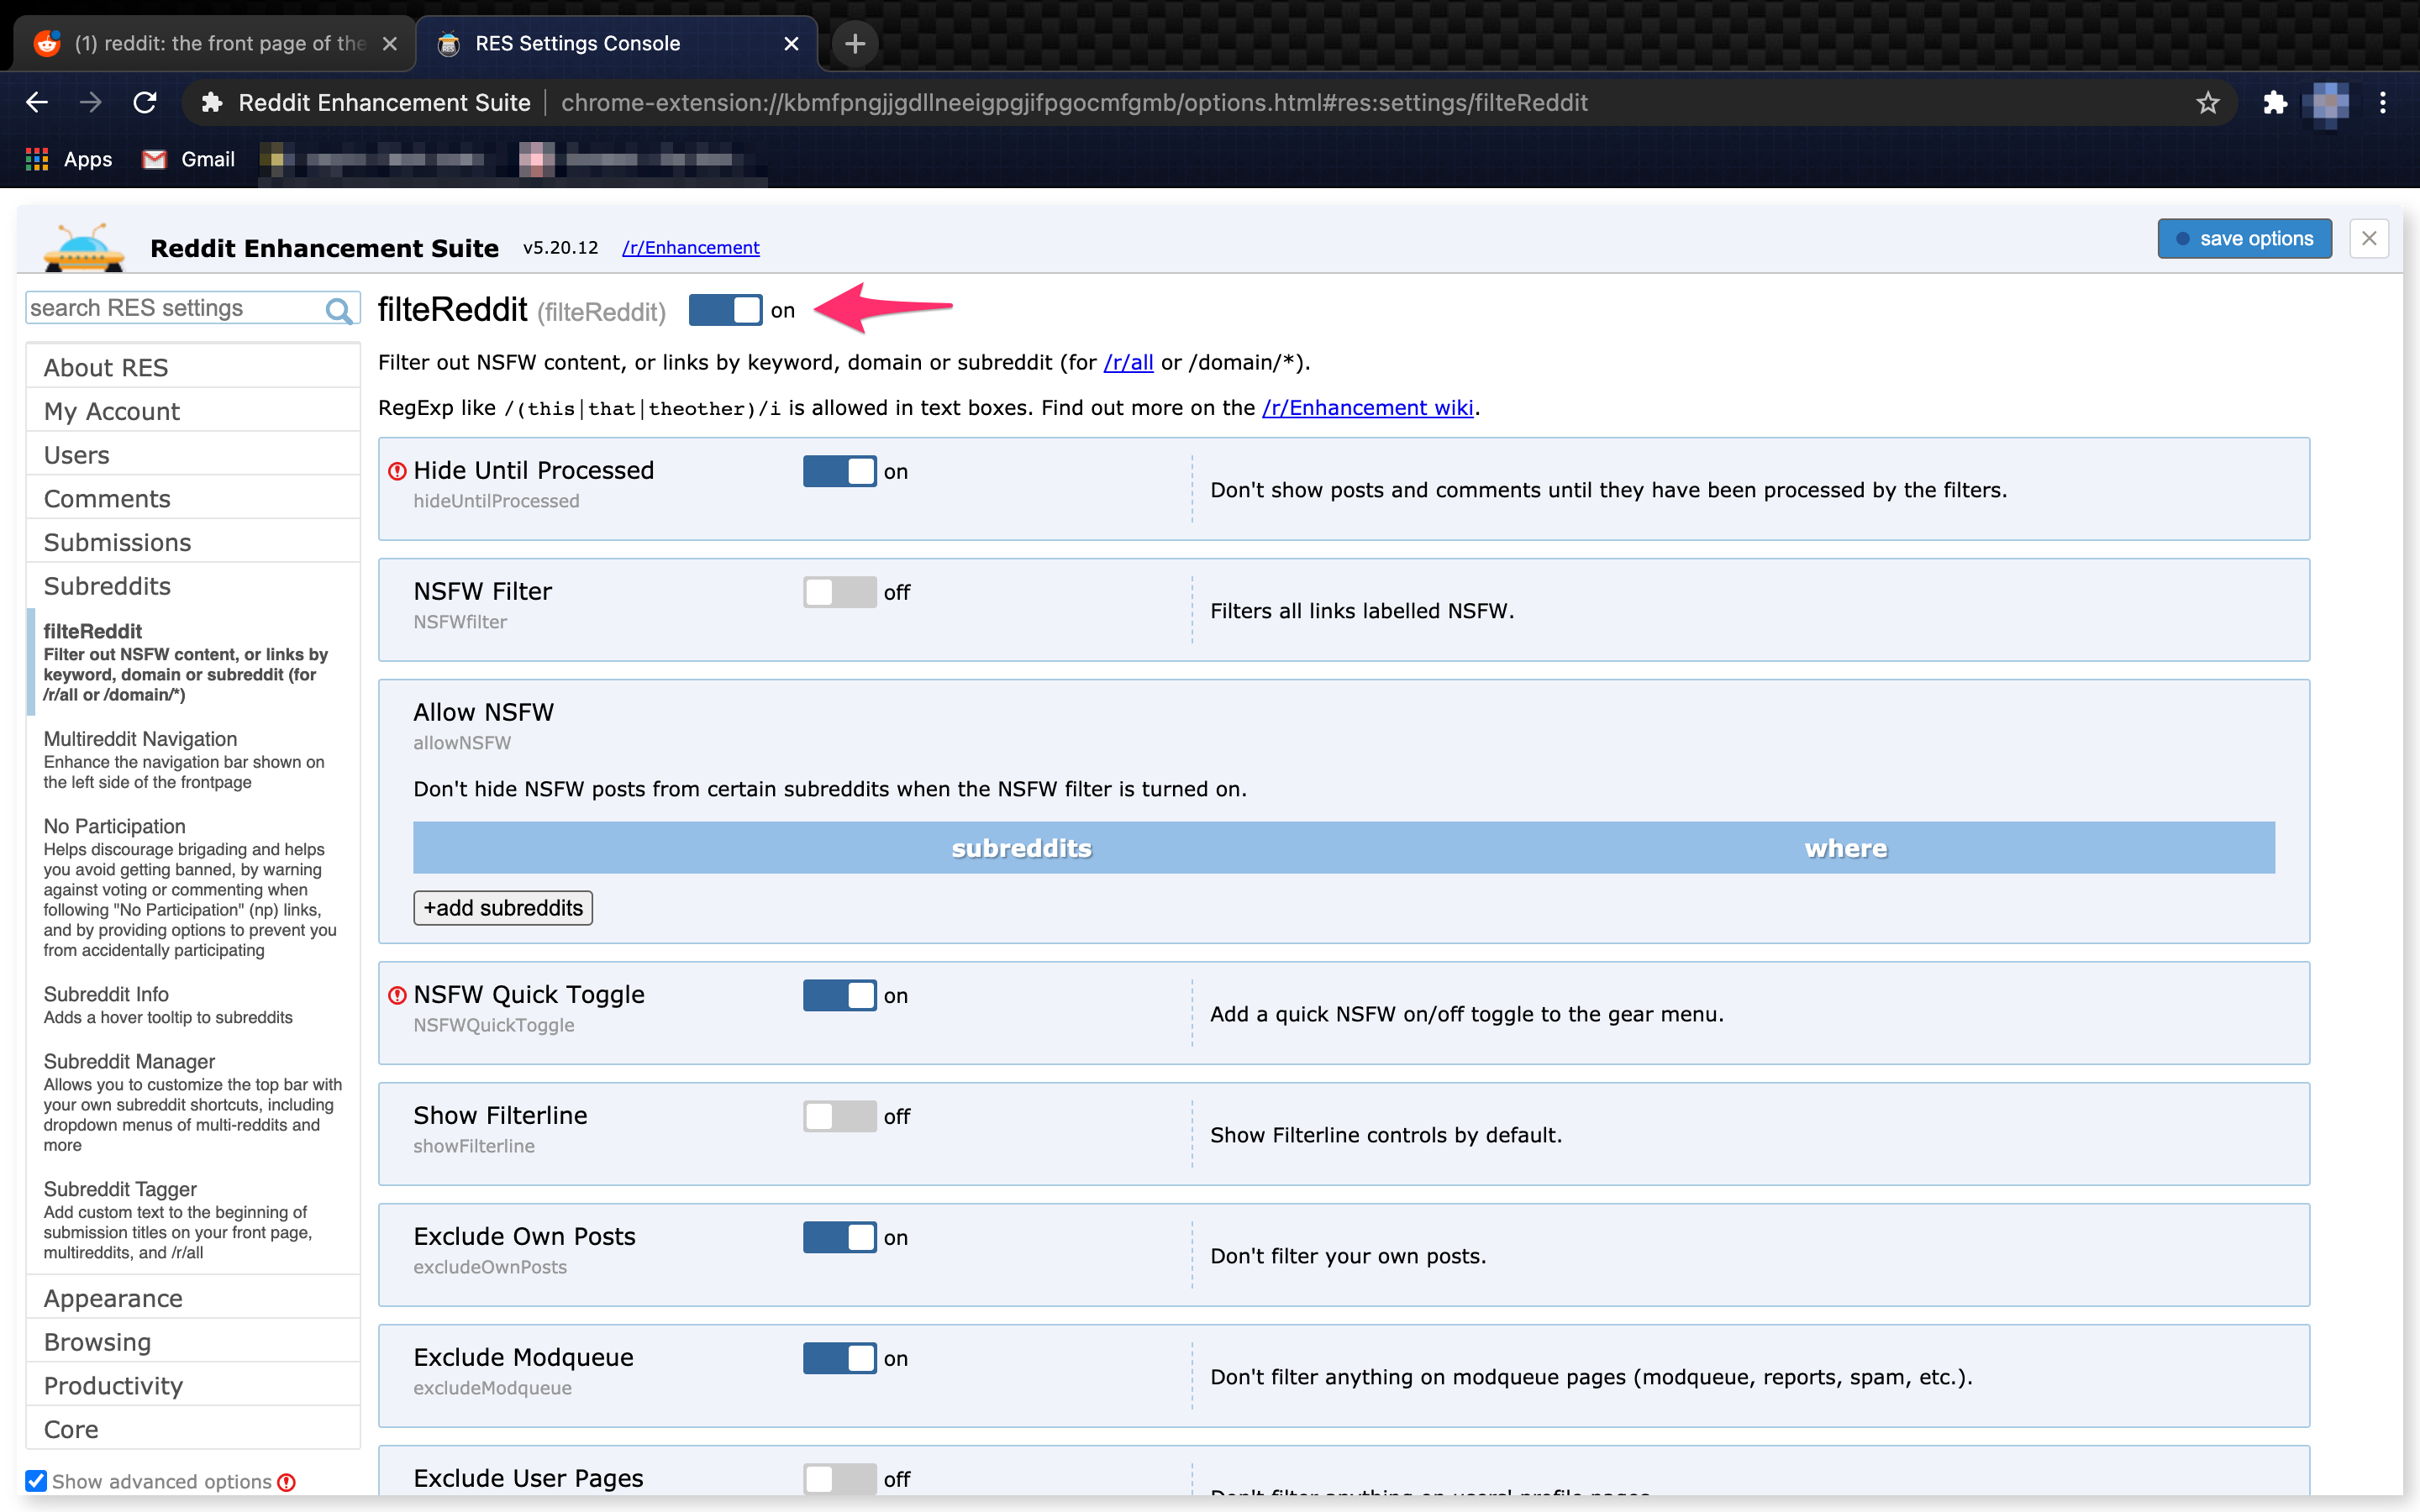The height and width of the screenshot is (1512, 2420).
Task: Open the Chrome three-dot menu
Action: pyautogui.click(x=2383, y=102)
